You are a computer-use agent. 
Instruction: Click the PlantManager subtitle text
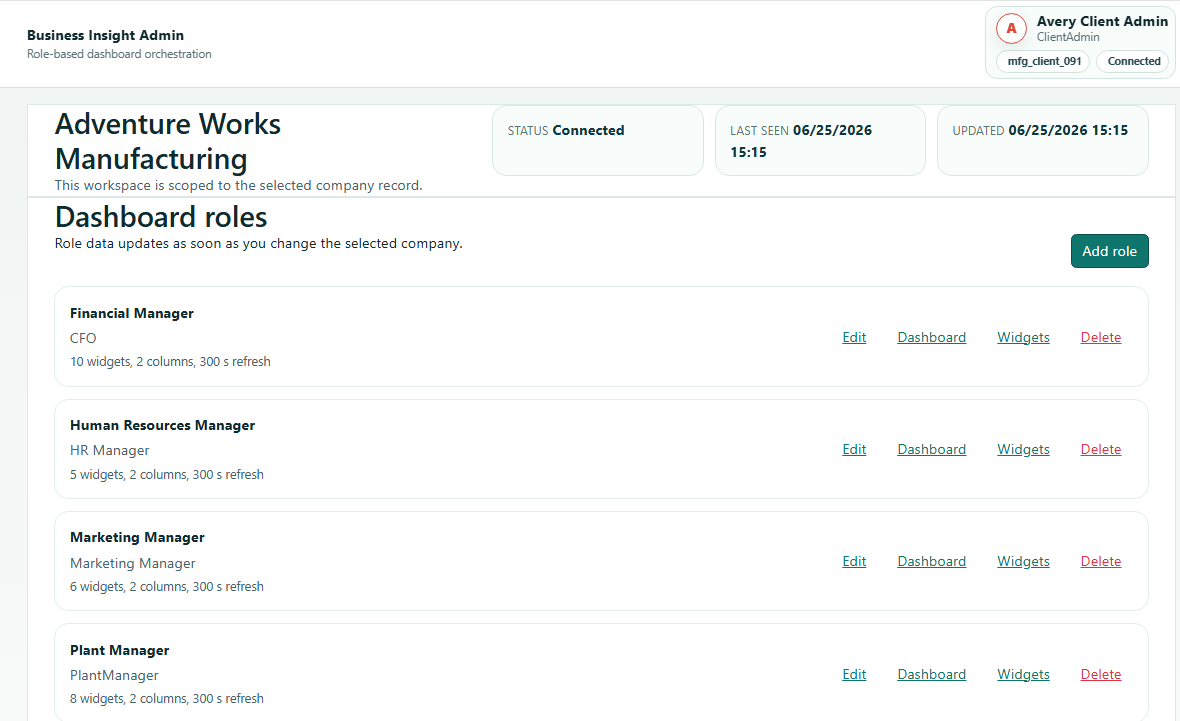[x=114, y=675]
